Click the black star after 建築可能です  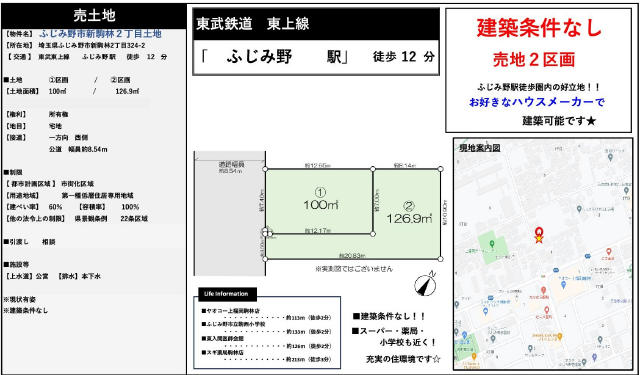[592, 121]
